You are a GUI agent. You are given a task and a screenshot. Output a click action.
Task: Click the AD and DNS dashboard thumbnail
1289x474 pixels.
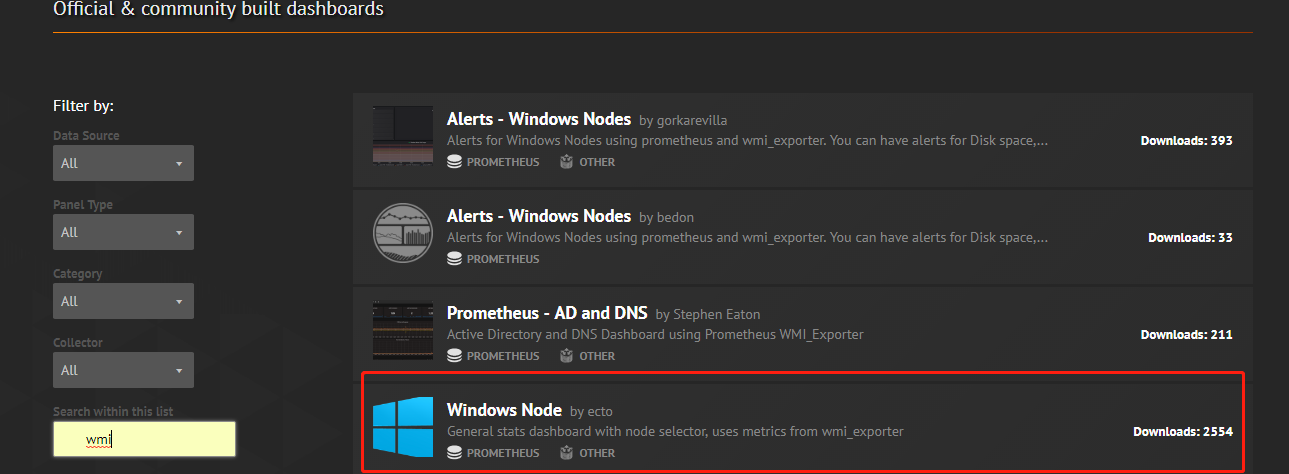(x=402, y=330)
